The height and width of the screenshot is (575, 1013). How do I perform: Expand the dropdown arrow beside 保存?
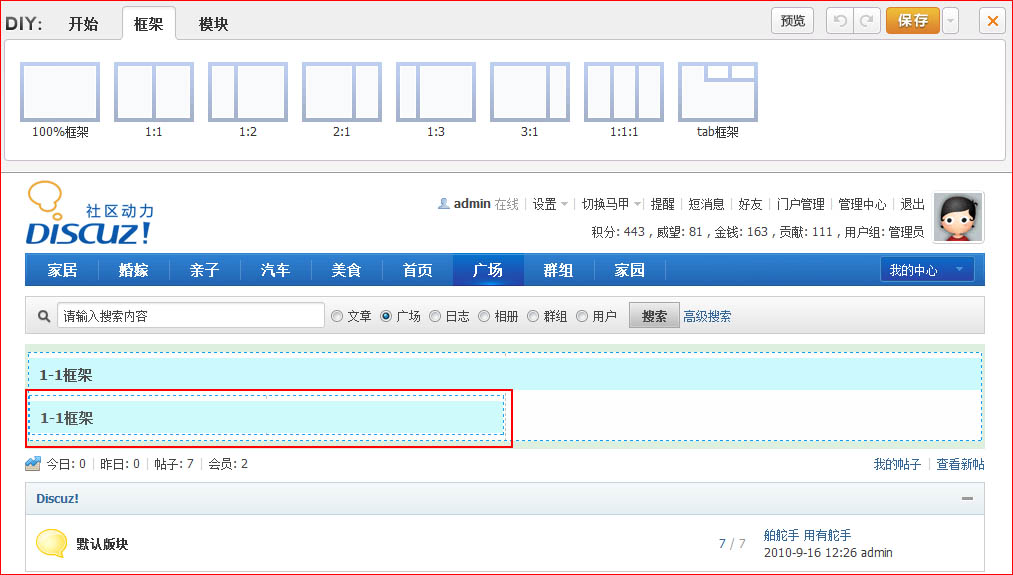(x=950, y=21)
